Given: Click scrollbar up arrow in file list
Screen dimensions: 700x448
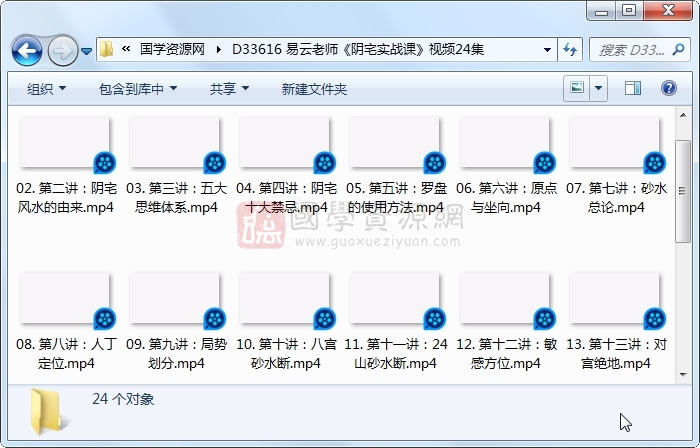Looking at the screenshot, I should pos(683,115).
